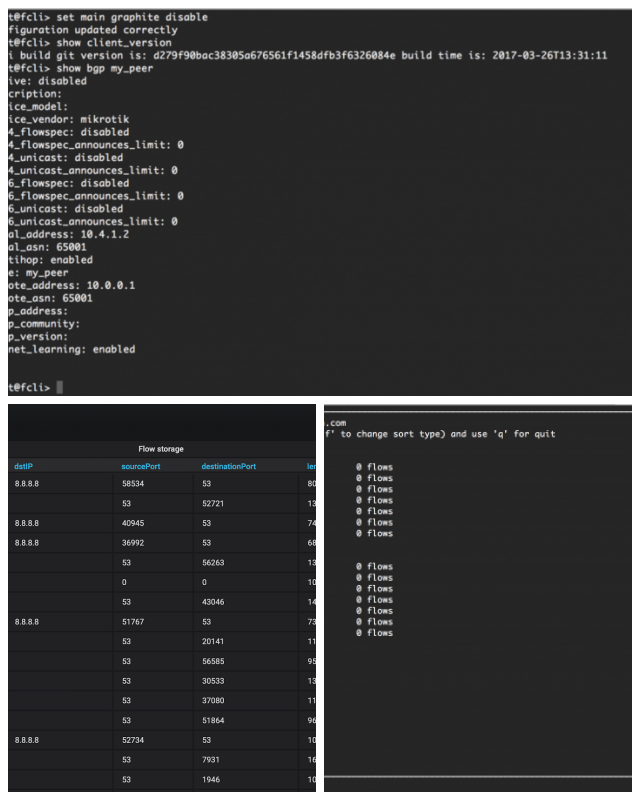Sort table by dstIP column header
640x800 pixels.
[22, 466]
